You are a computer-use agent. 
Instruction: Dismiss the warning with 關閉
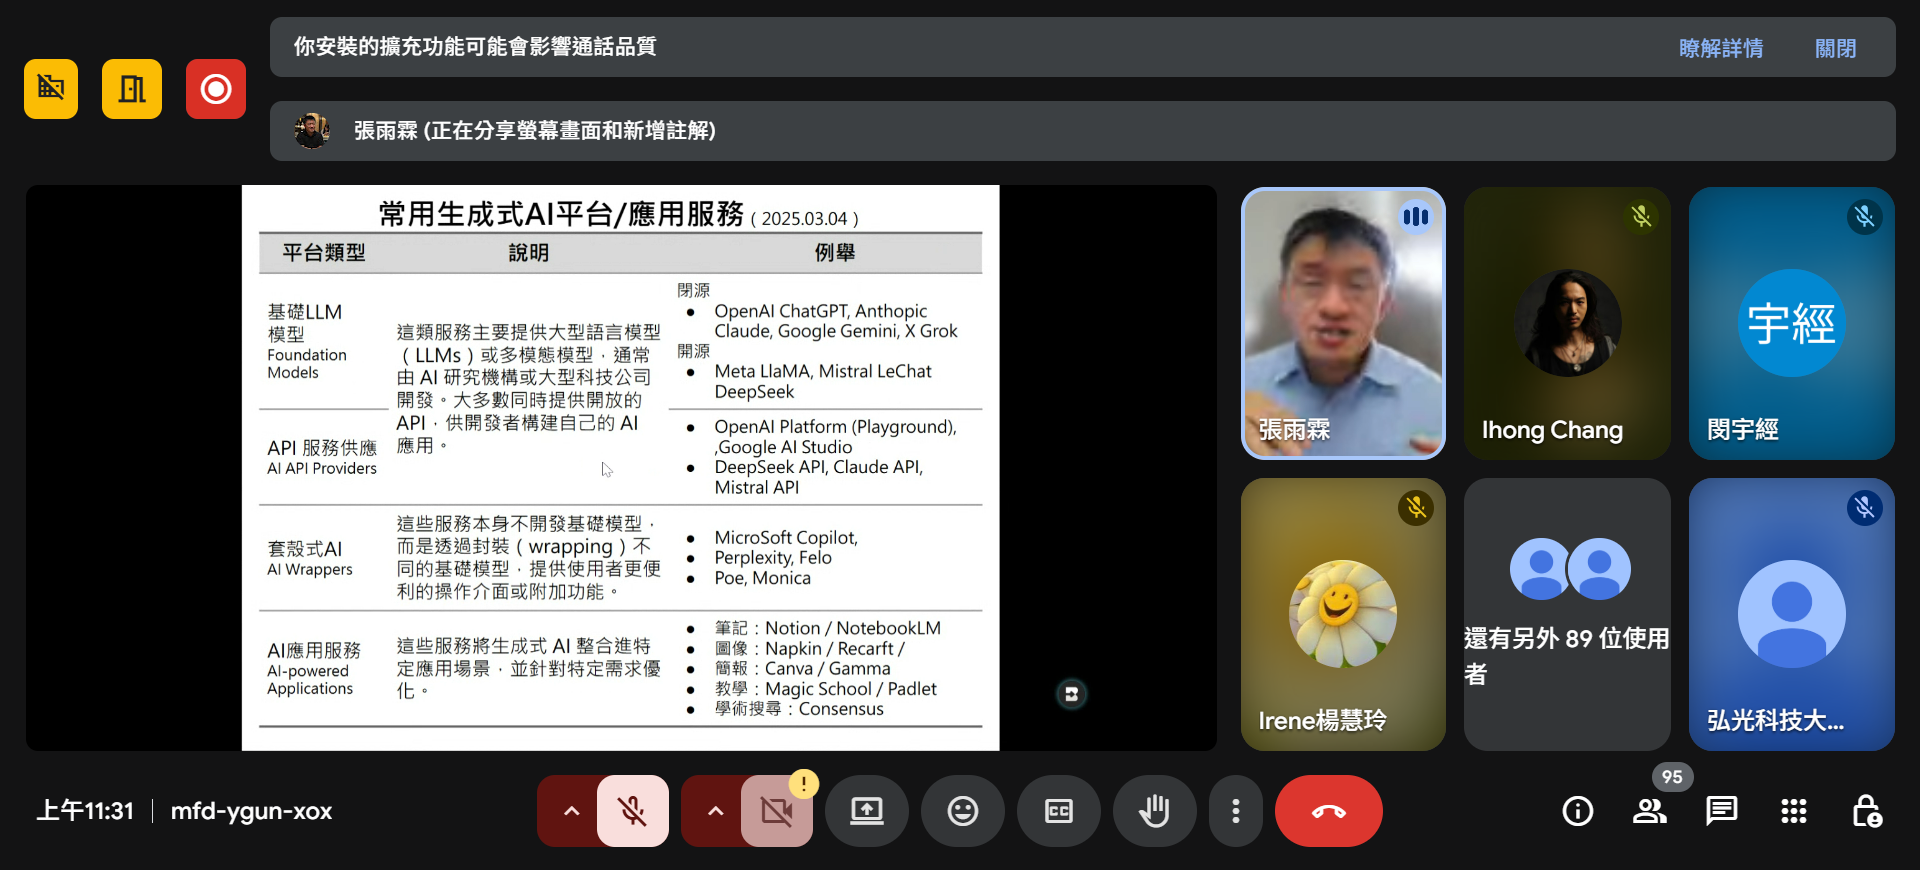[1835, 48]
